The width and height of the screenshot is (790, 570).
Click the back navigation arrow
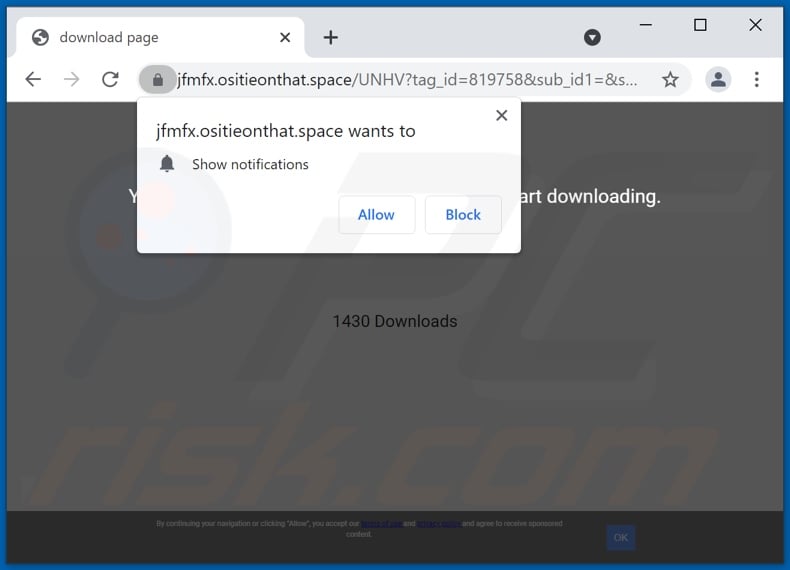[33, 79]
